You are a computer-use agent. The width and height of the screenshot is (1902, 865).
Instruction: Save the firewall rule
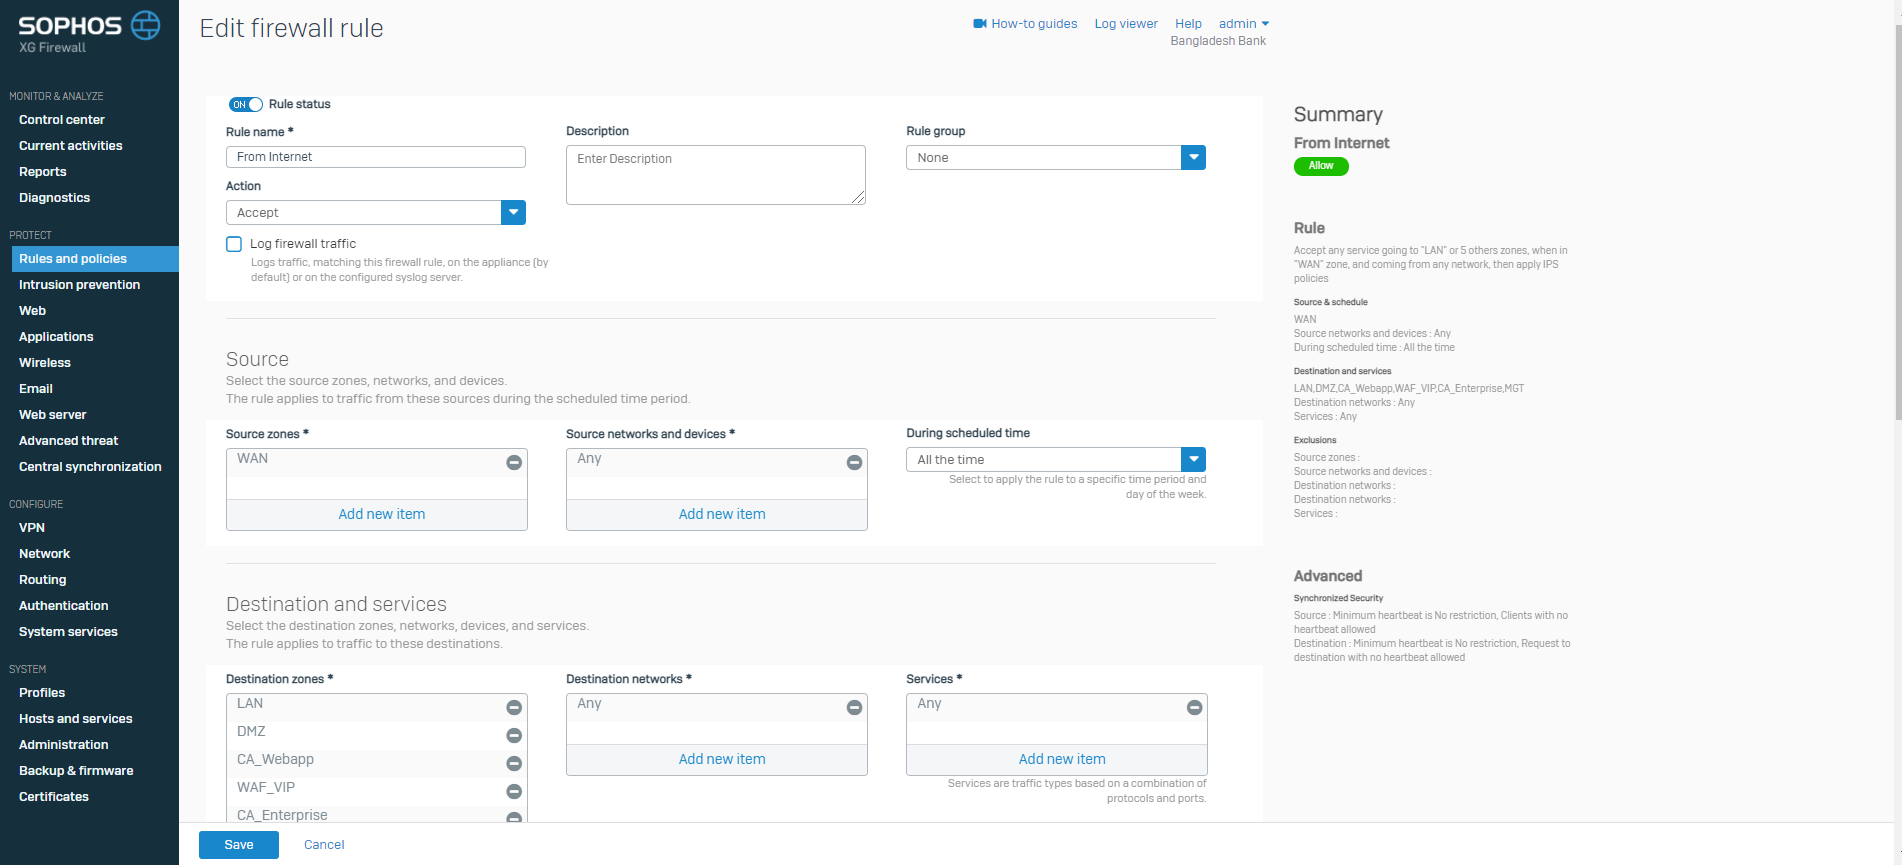pyautogui.click(x=238, y=845)
